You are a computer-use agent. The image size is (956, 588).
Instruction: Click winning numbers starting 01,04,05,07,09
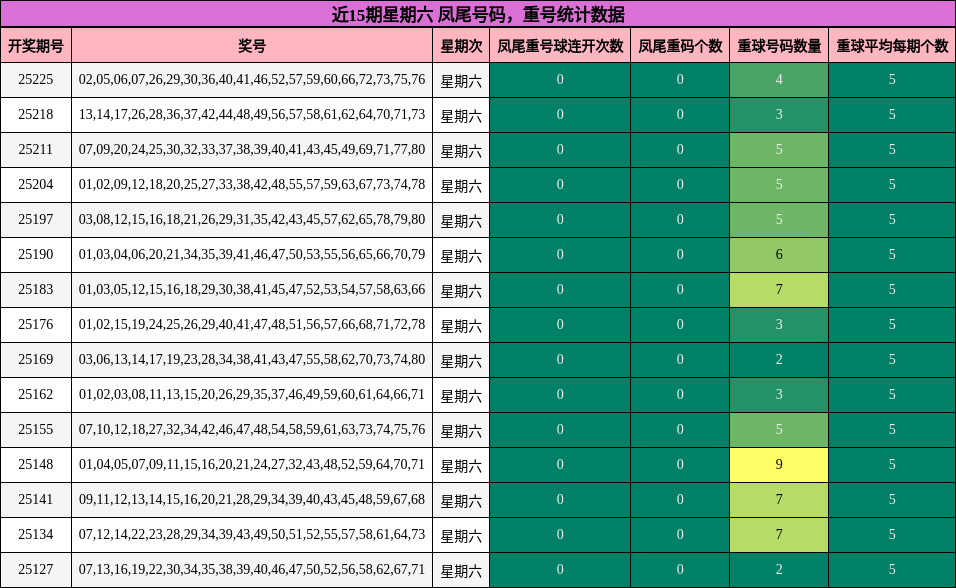tap(252, 464)
